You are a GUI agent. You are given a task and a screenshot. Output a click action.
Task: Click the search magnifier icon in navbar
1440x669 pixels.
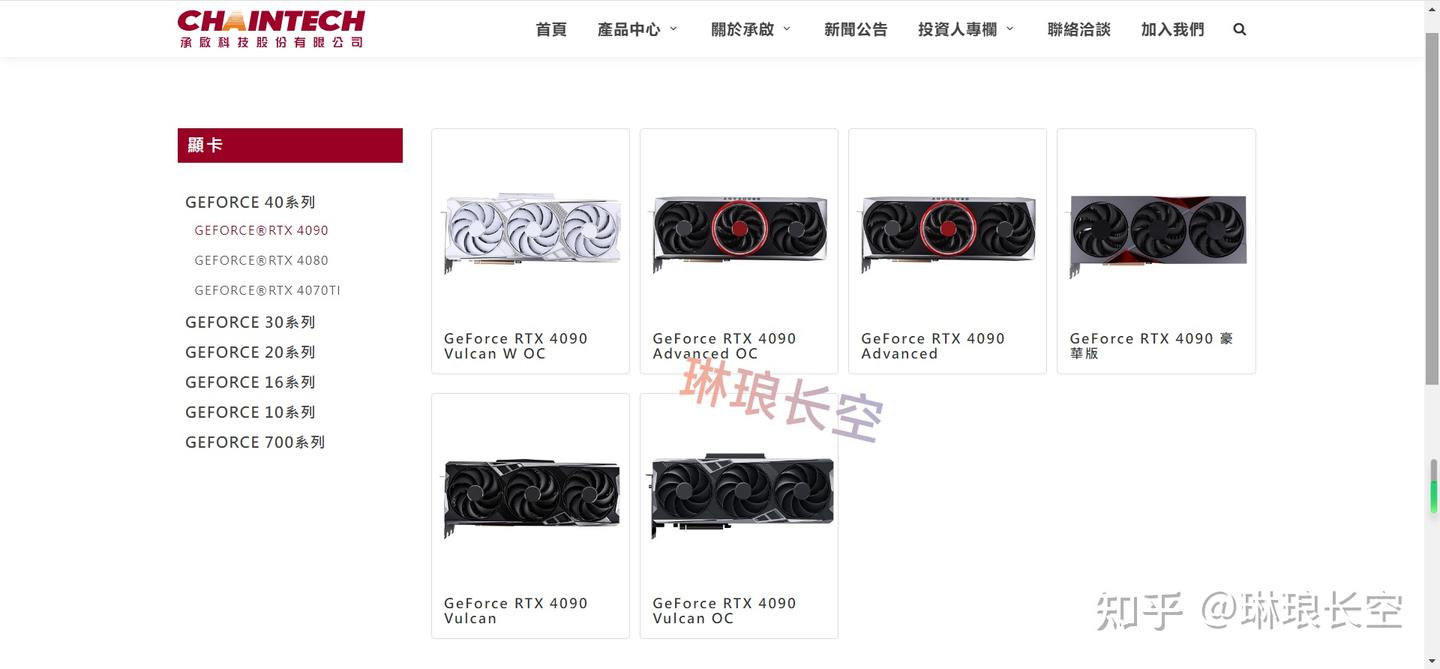1240,30
